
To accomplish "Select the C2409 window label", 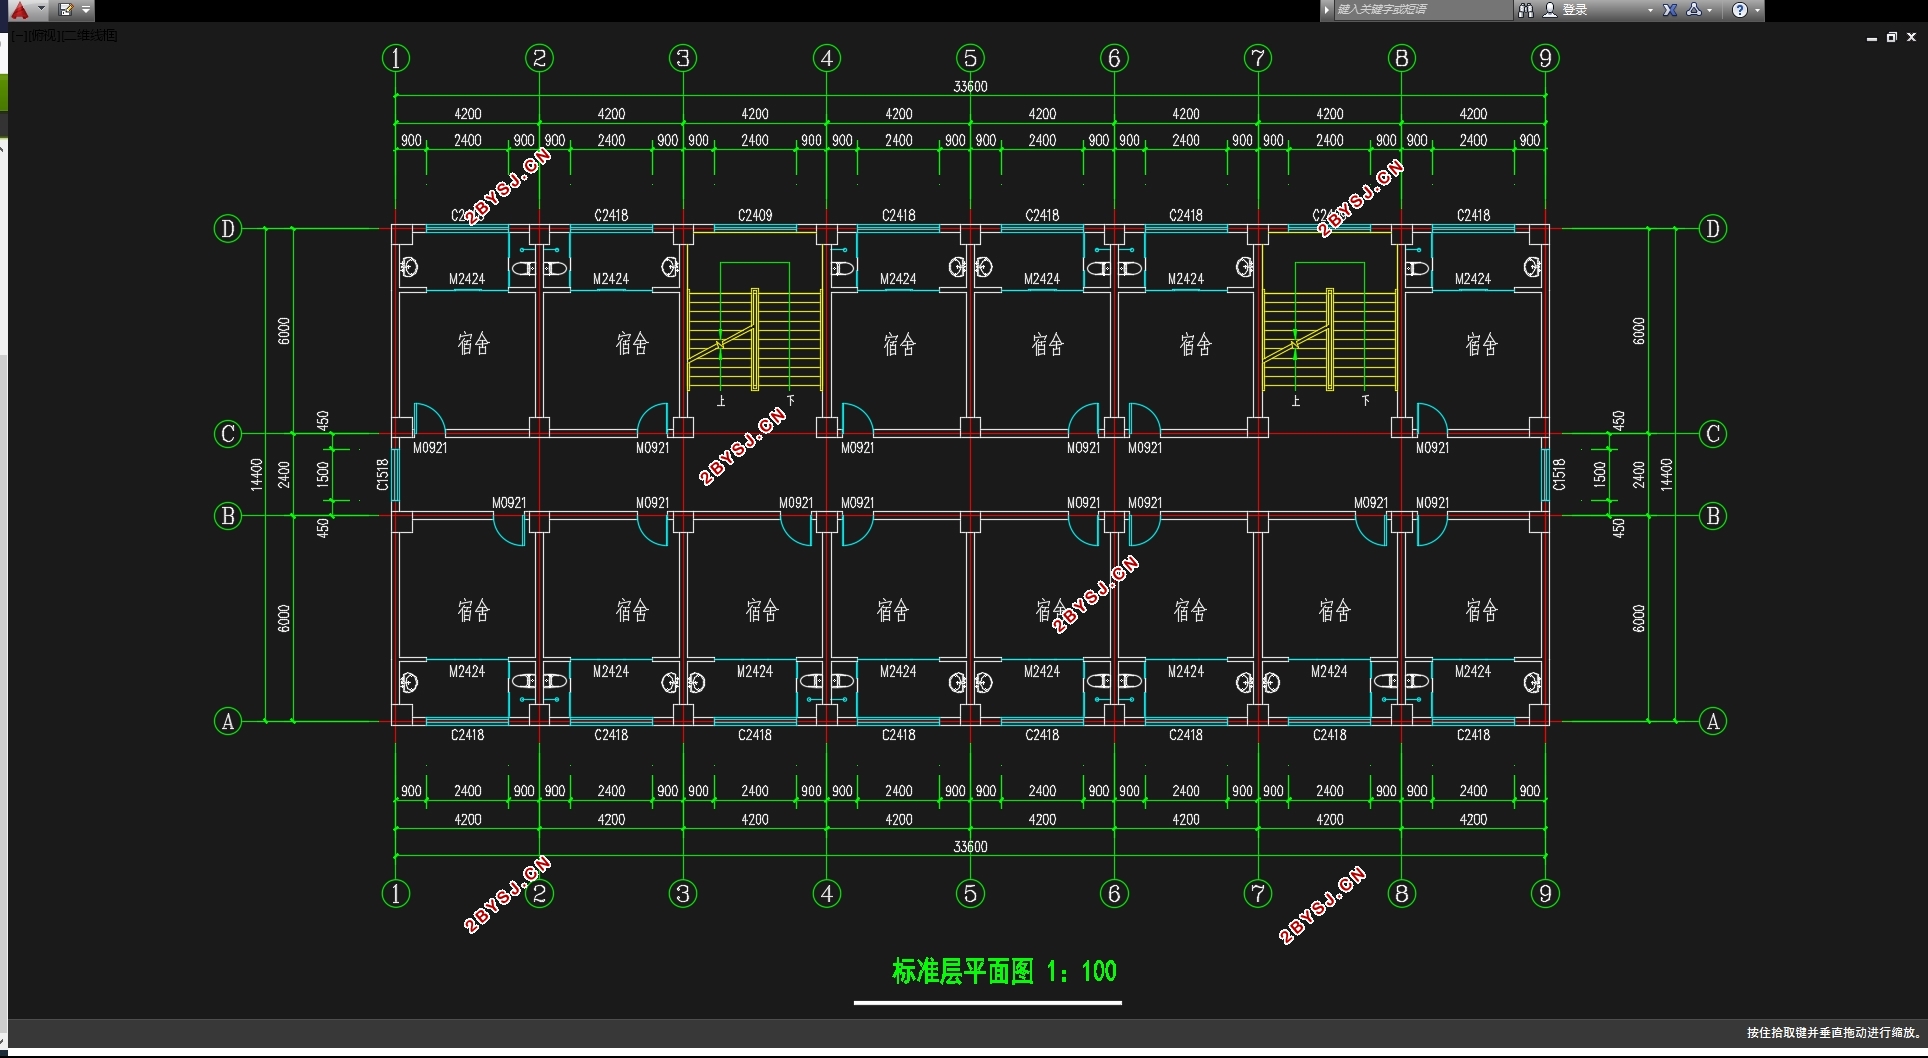I will (x=755, y=215).
